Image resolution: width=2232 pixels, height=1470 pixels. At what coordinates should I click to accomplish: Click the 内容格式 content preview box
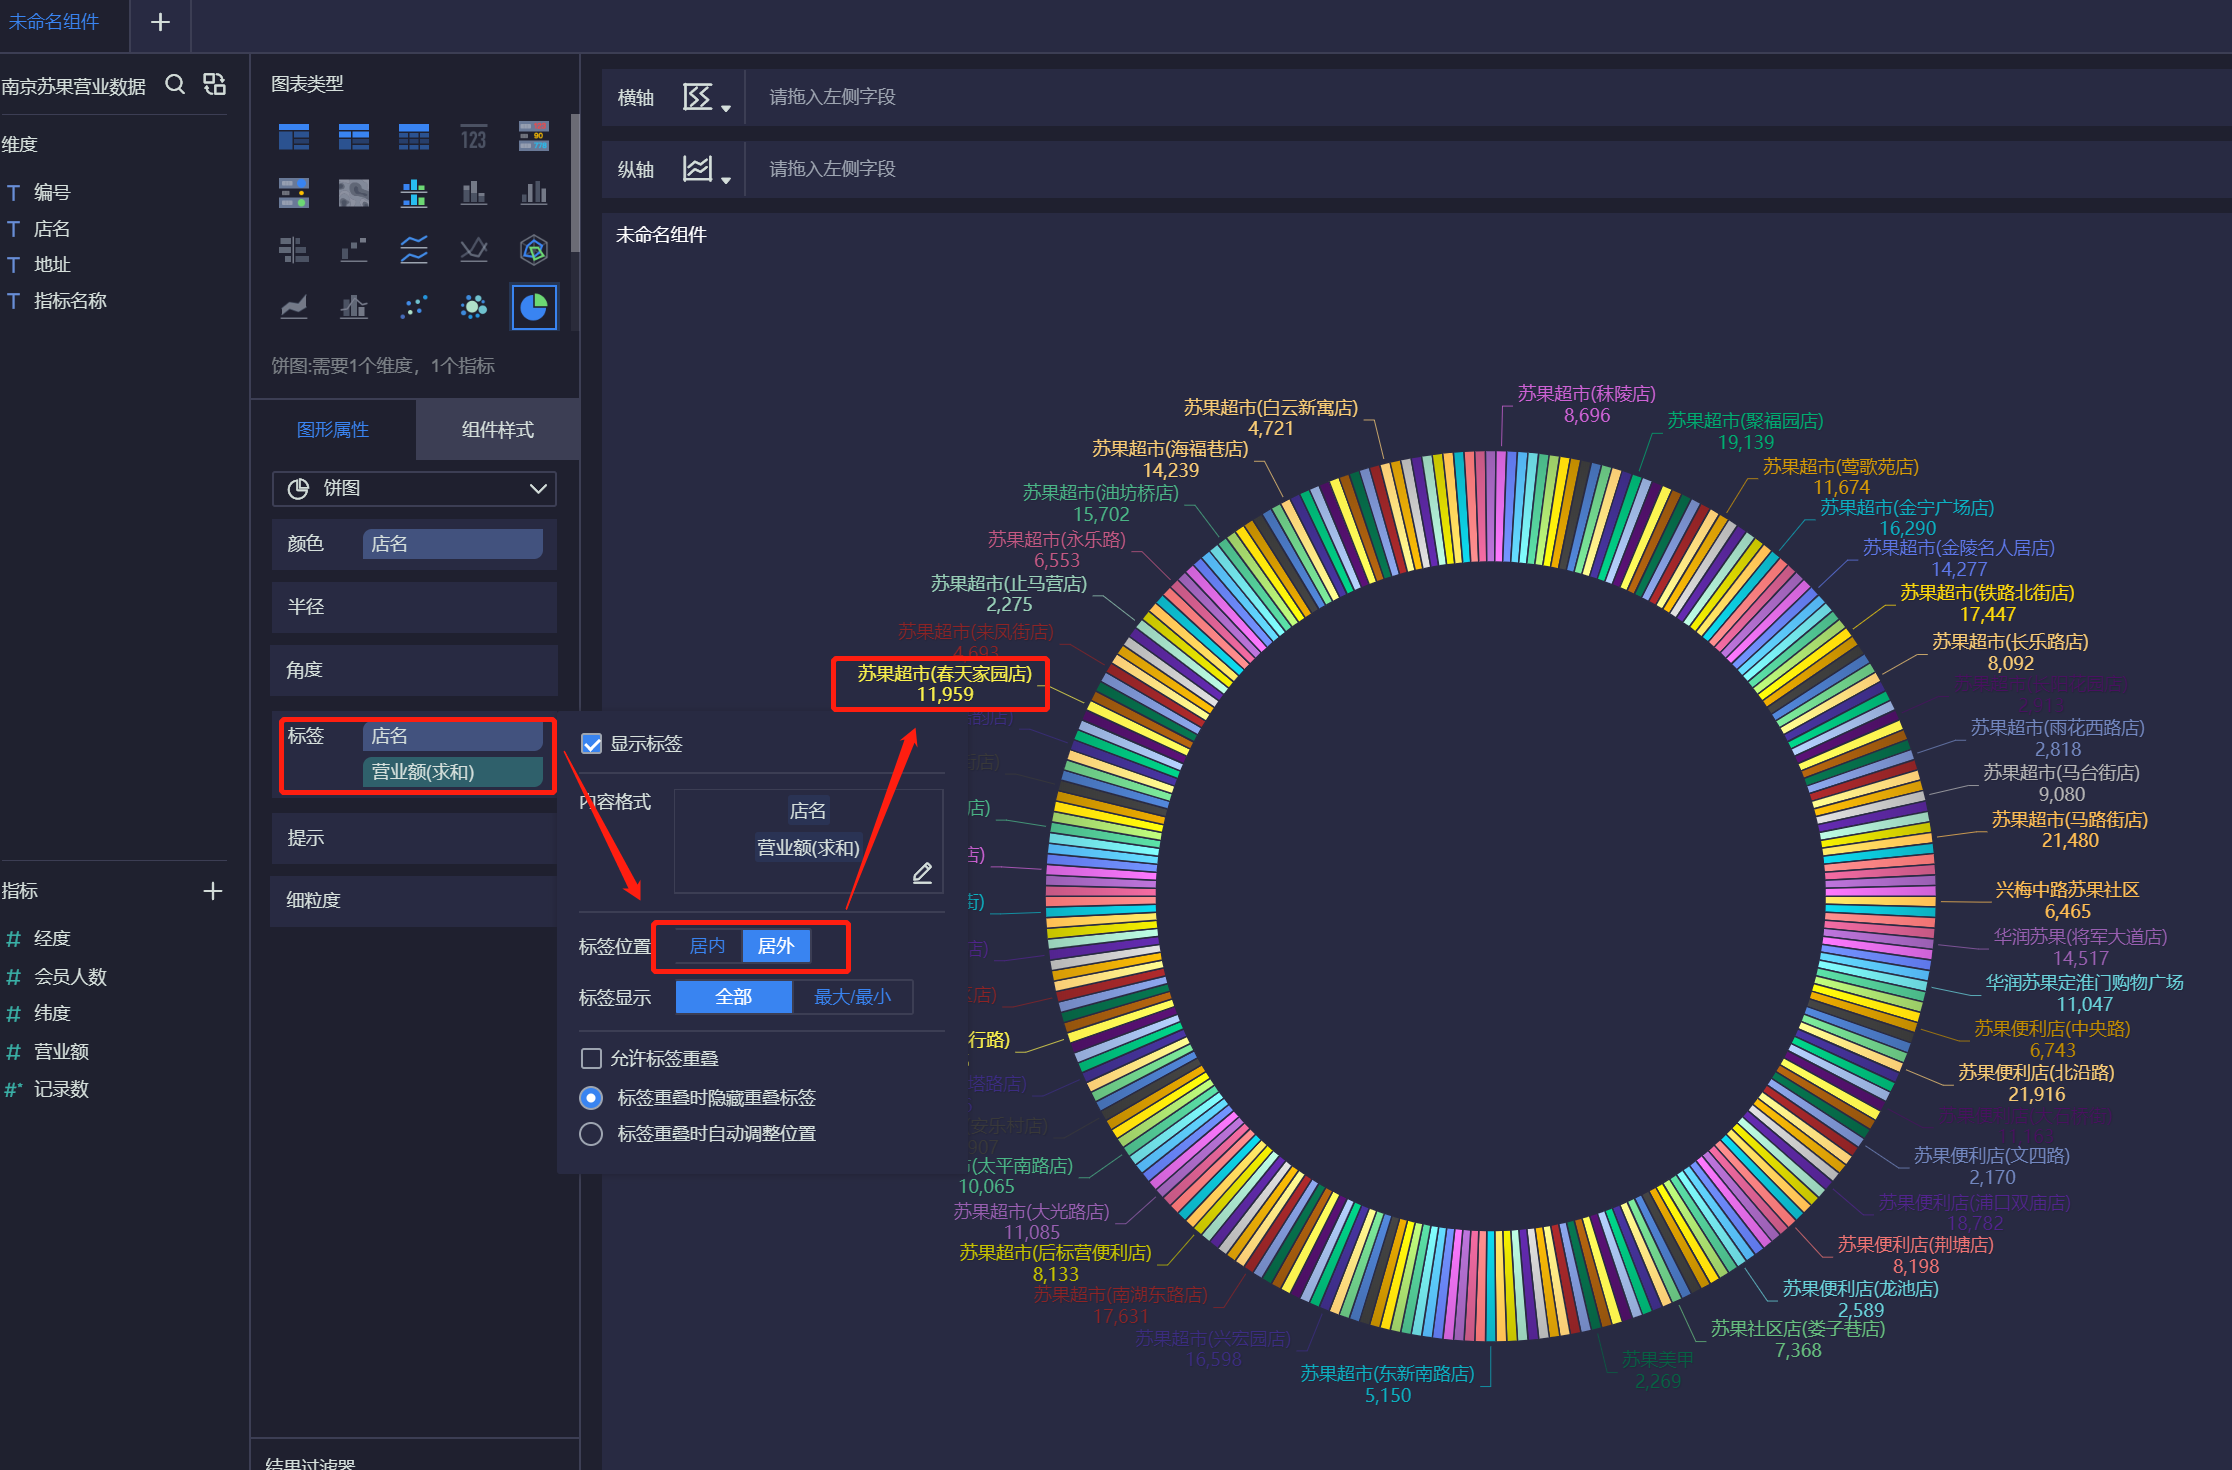[808, 840]
